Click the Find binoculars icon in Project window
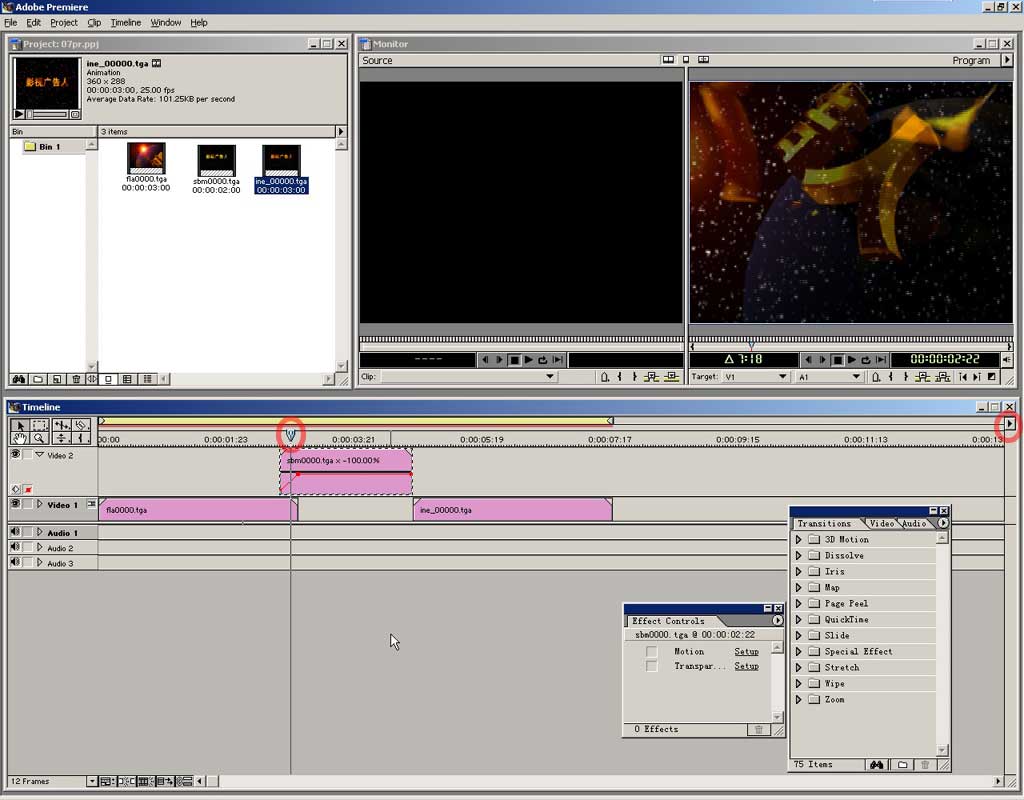The width and height of the screenshot is (1024, 800). (18, 379)
